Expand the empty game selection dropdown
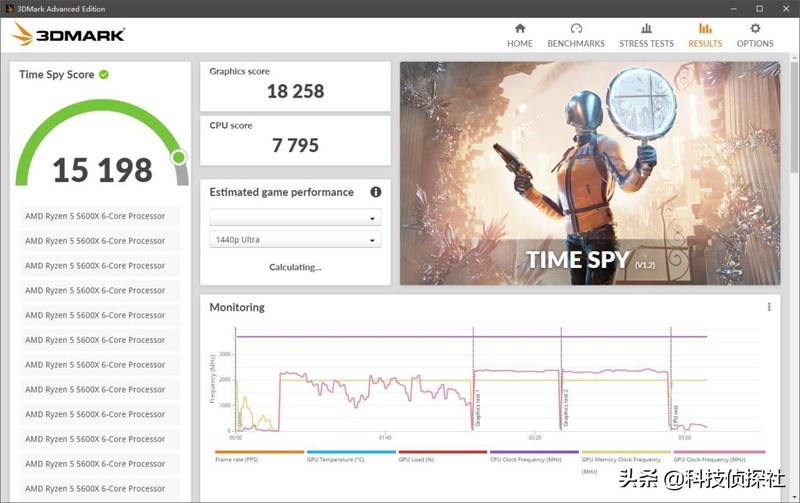800x503 pixels. pyautogui.click(x=295, y=218)
